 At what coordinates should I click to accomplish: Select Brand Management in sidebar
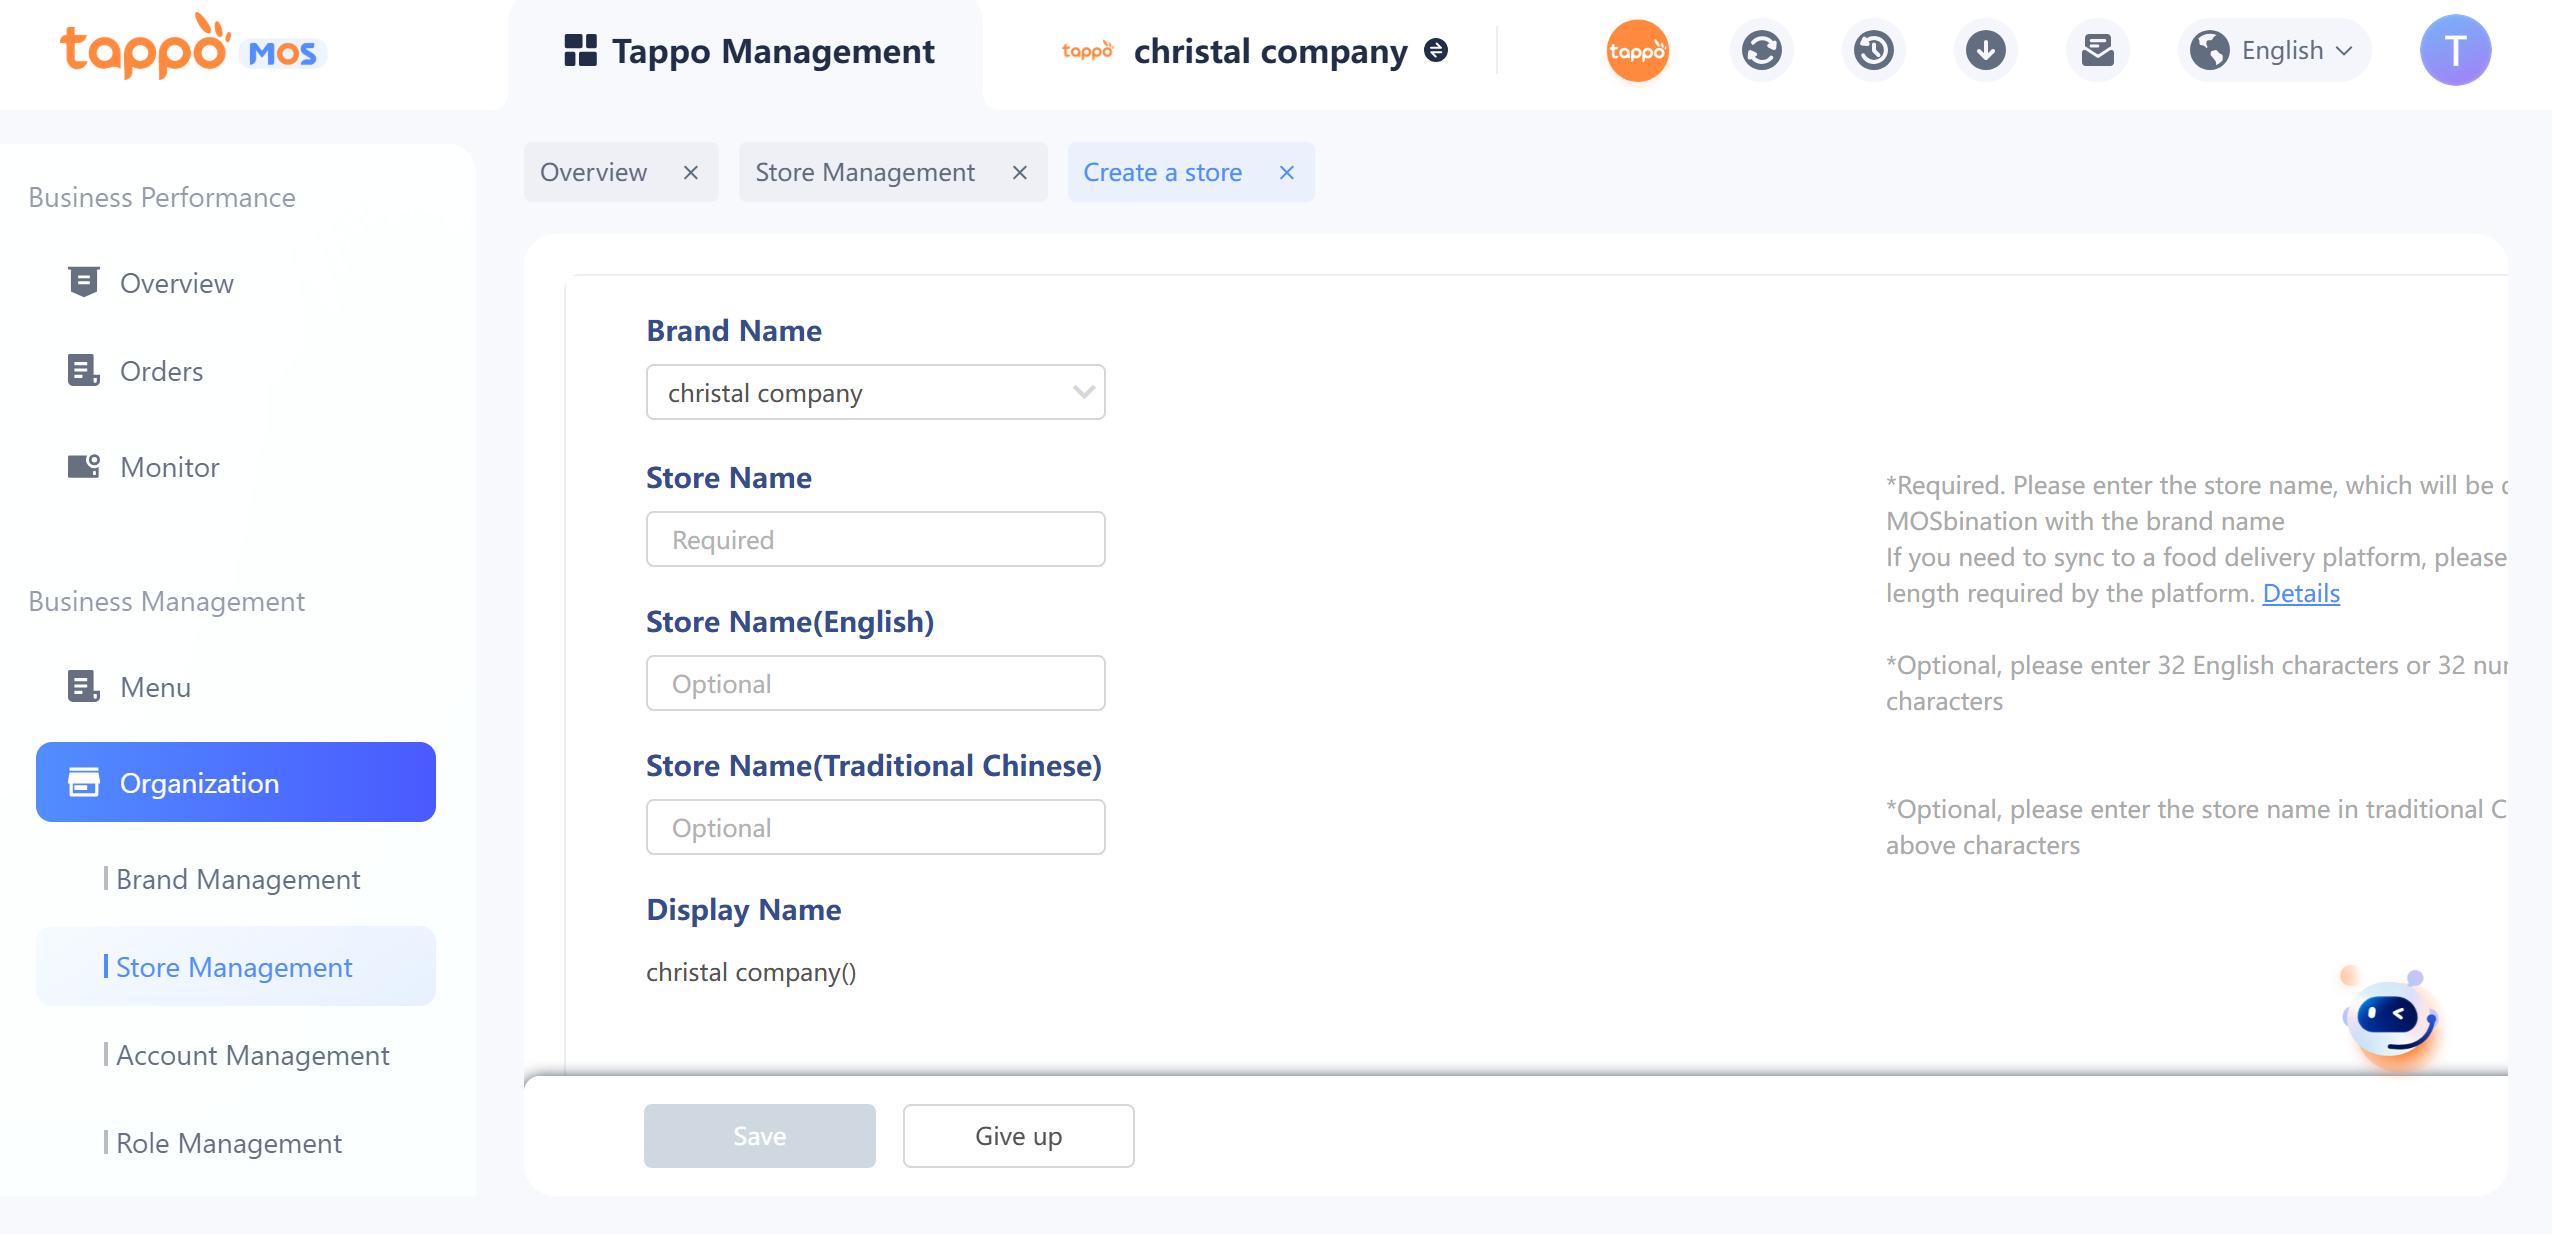coord(238,879)
